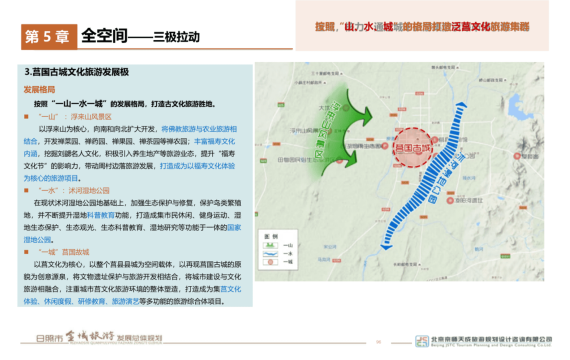Click the red map marker in the far east hills
The height and width of the screenshot is (360, 570).
(x=517, y=156)
